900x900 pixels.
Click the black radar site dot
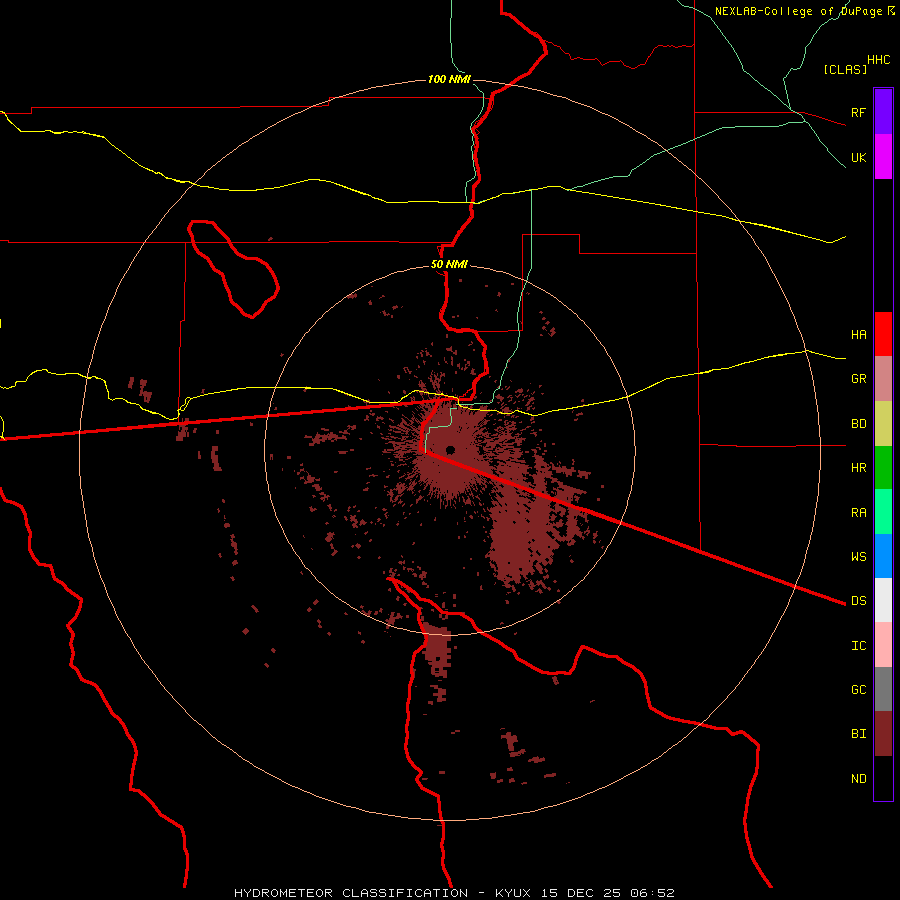(450, 449)
